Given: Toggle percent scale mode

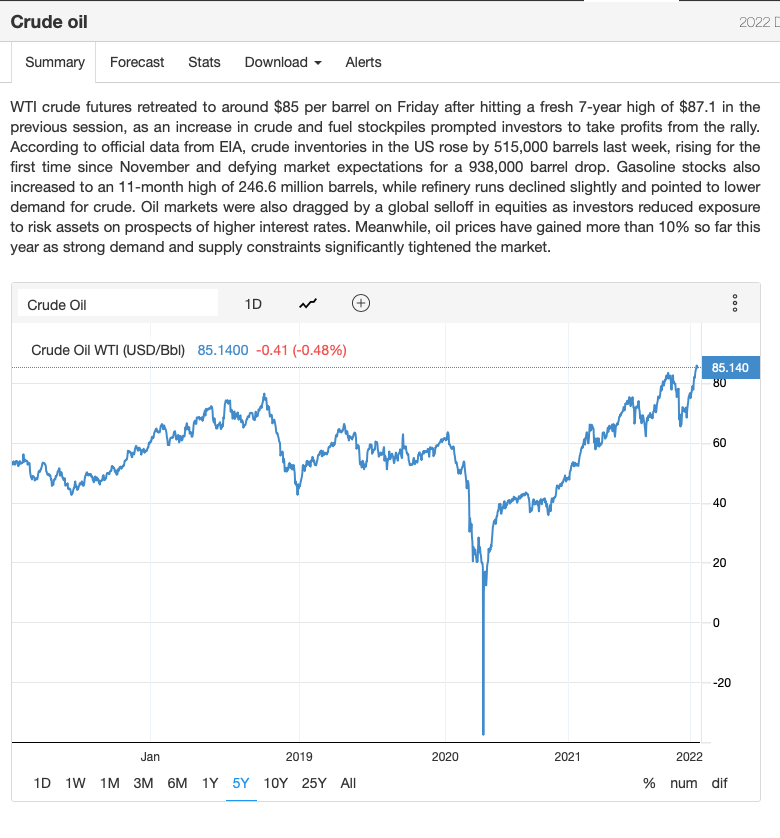Looking at the screenshot, I should click(649, 783).
